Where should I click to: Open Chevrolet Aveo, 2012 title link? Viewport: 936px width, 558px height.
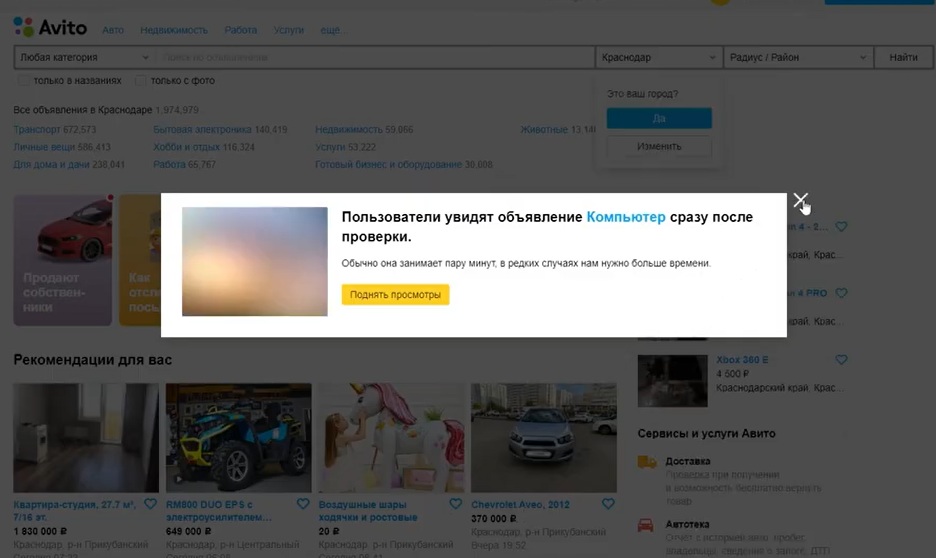(520, 505)
